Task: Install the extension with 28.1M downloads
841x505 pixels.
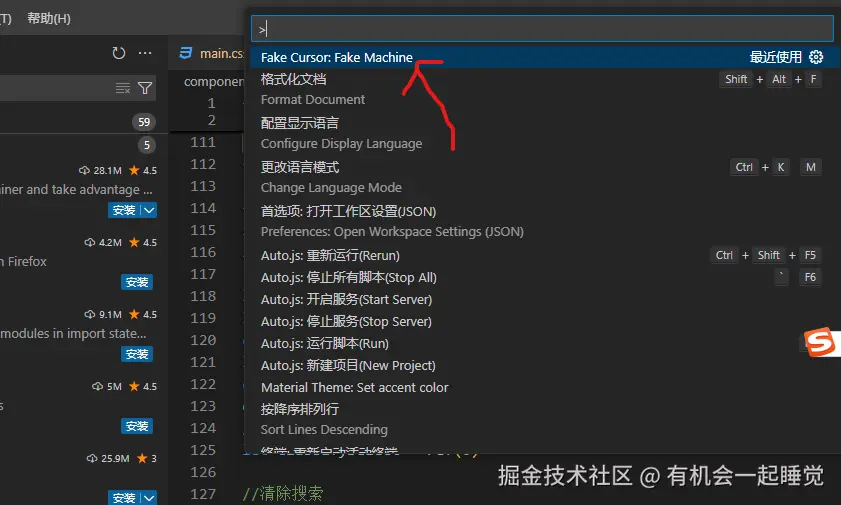Action: pyautogui.click(x=124, y=210)
